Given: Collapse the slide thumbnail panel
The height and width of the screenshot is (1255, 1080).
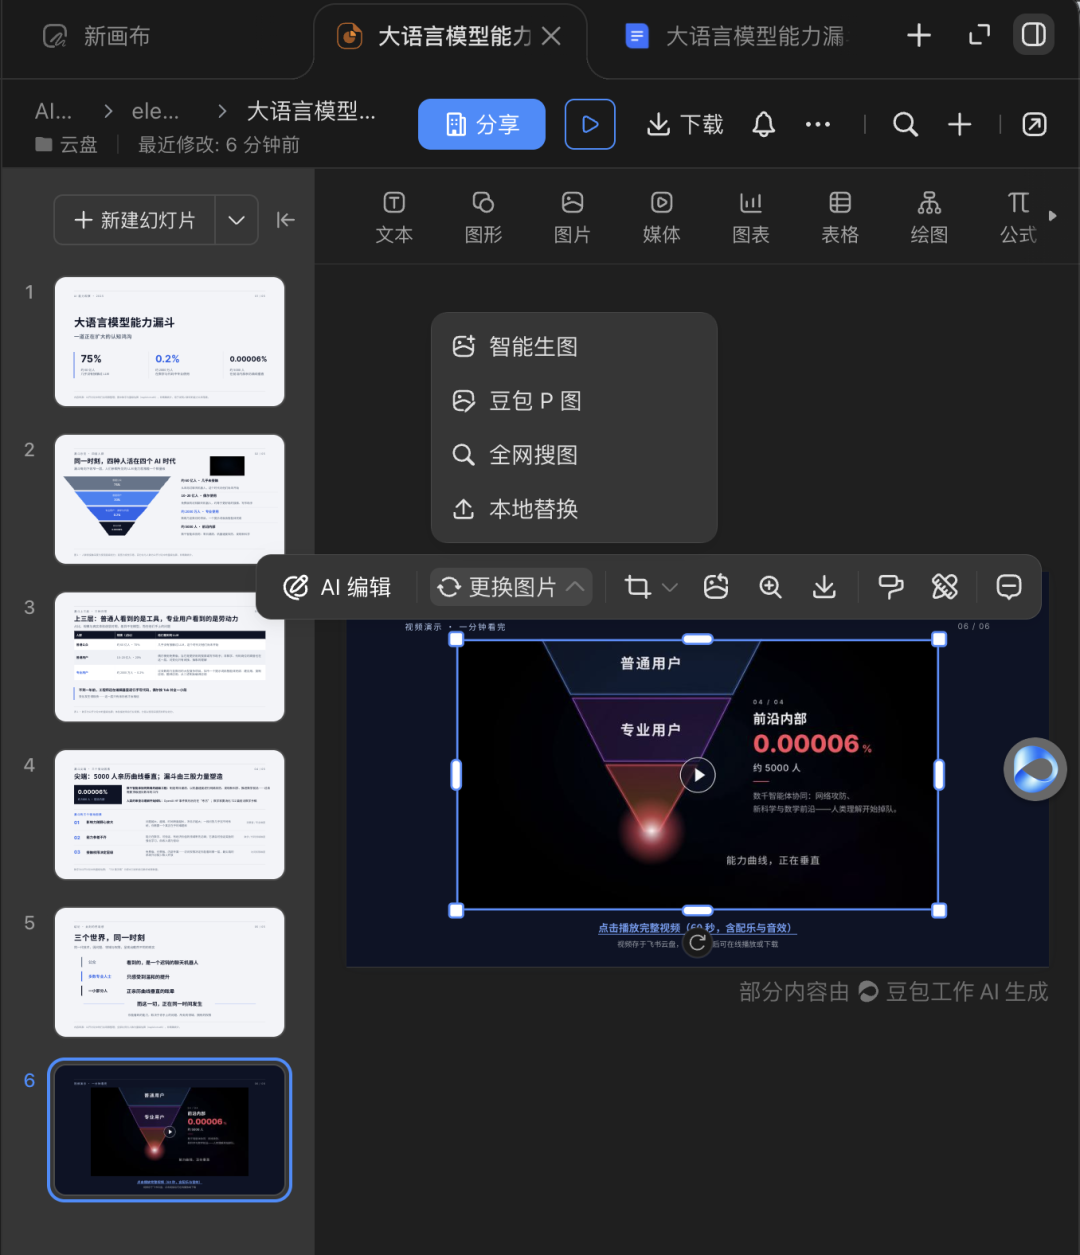Looking at the screenshot, I should (286, 220).
